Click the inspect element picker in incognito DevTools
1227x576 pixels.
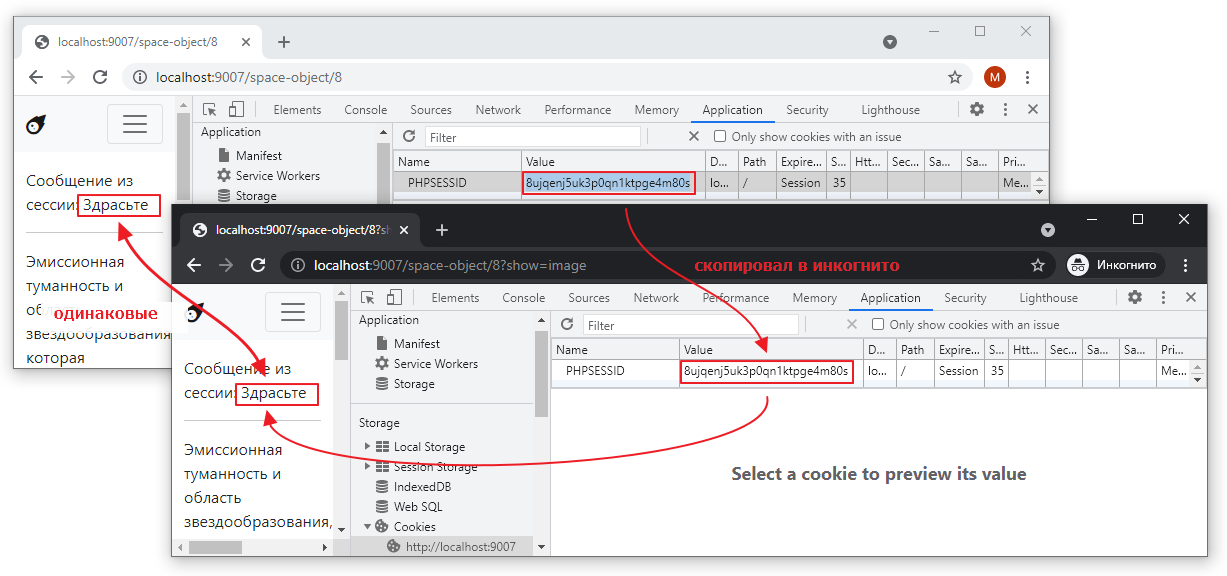368,298
